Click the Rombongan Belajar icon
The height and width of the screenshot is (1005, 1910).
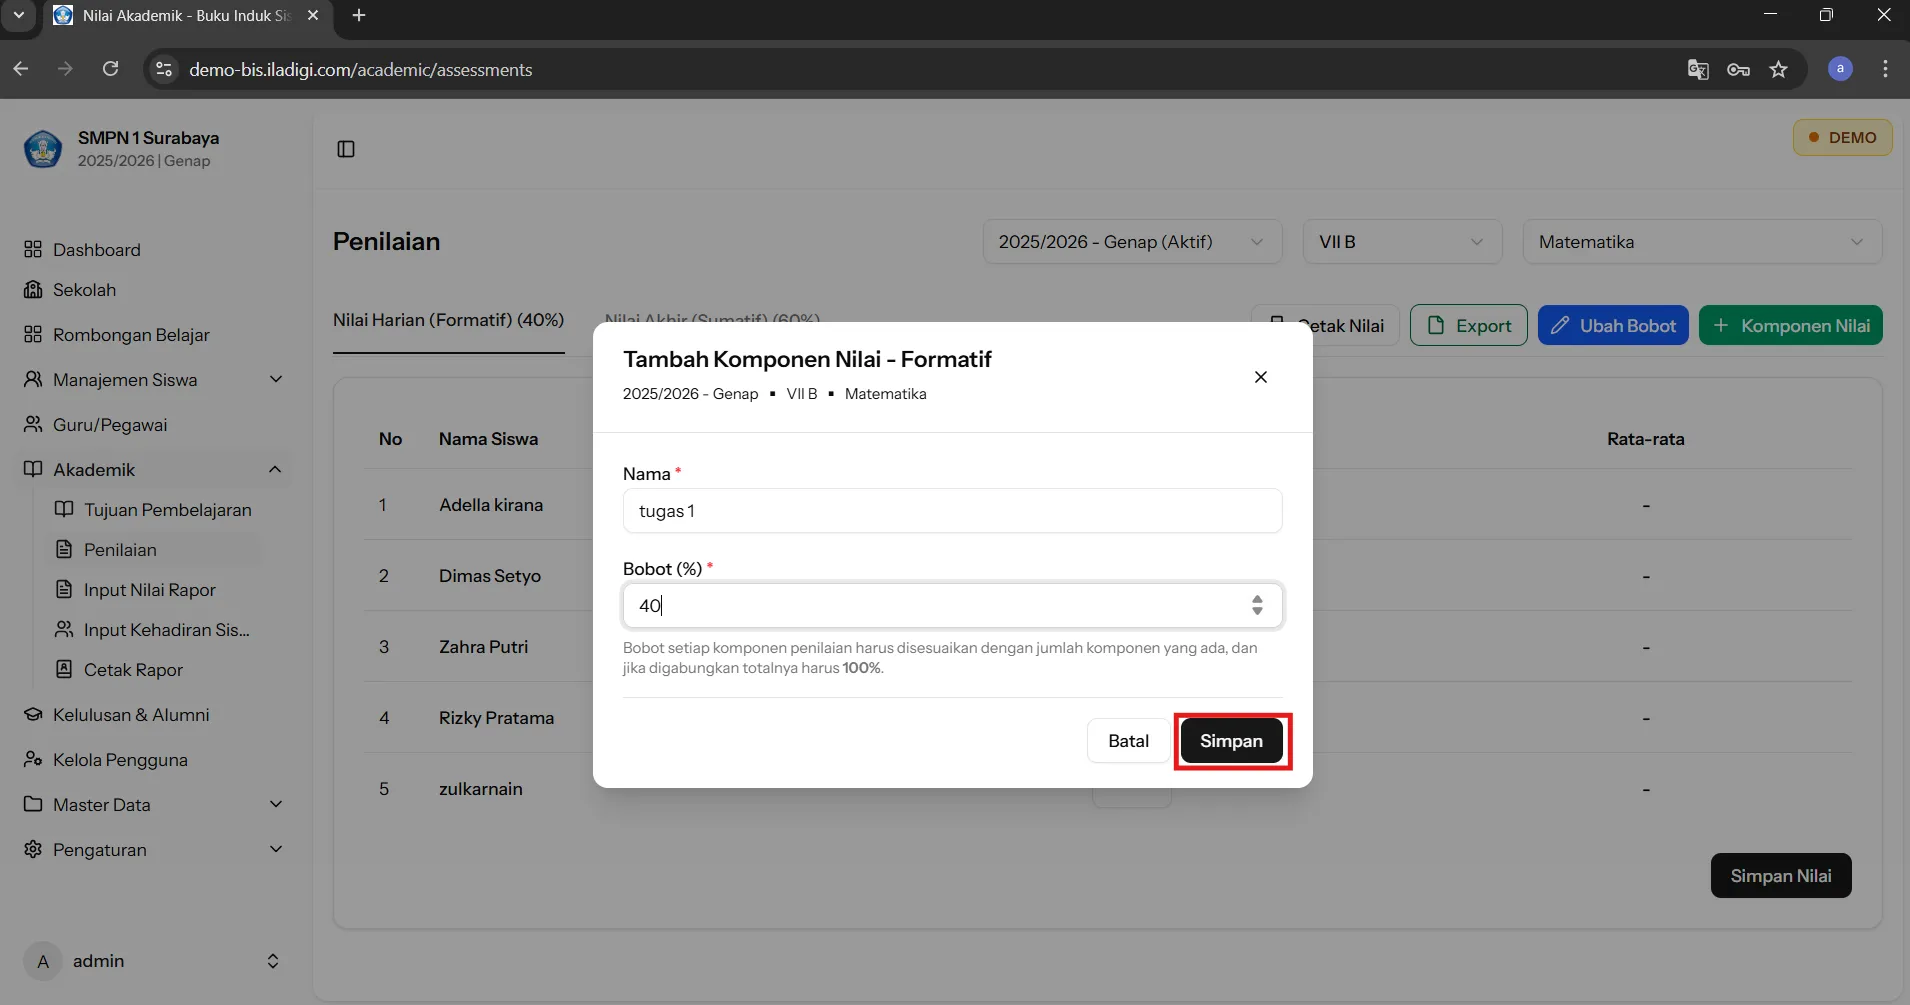(x=33, y=335)
